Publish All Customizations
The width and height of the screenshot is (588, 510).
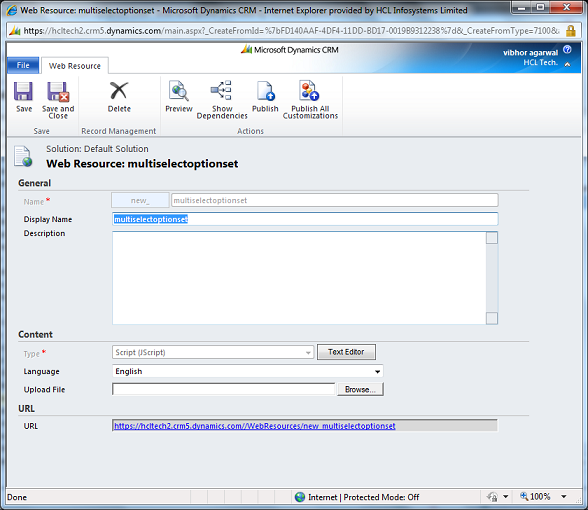(310, 100)
